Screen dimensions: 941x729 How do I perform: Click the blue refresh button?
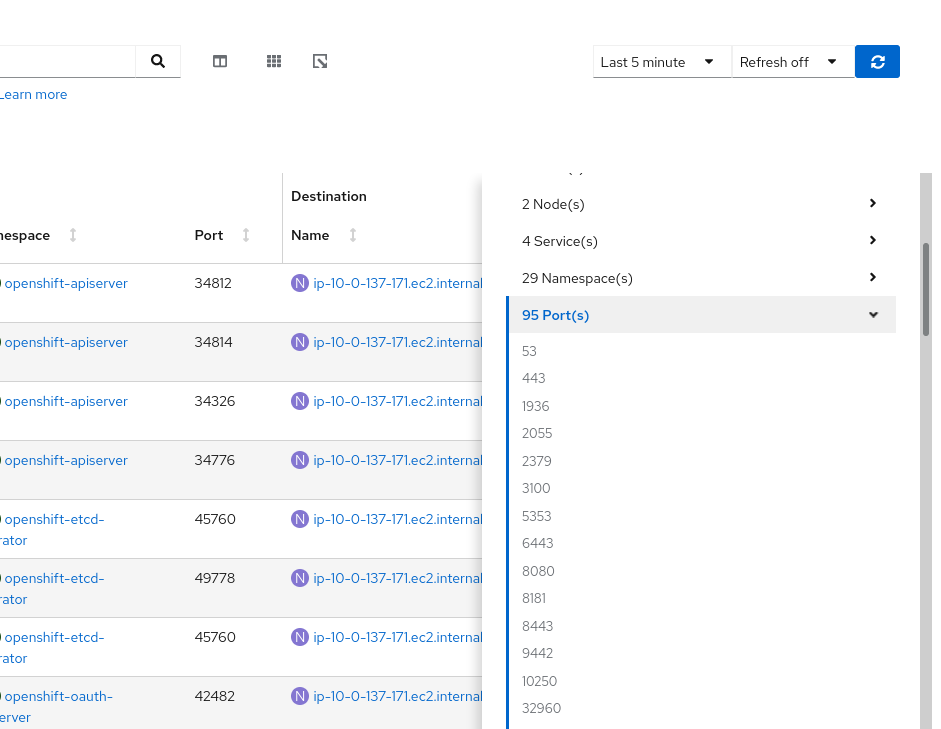point(877,61)
